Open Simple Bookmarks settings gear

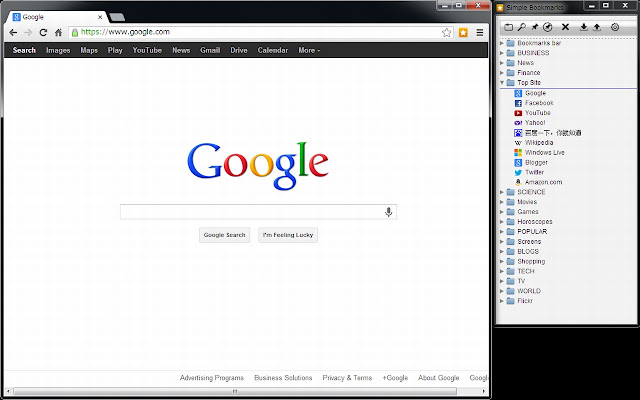[615, 27]
